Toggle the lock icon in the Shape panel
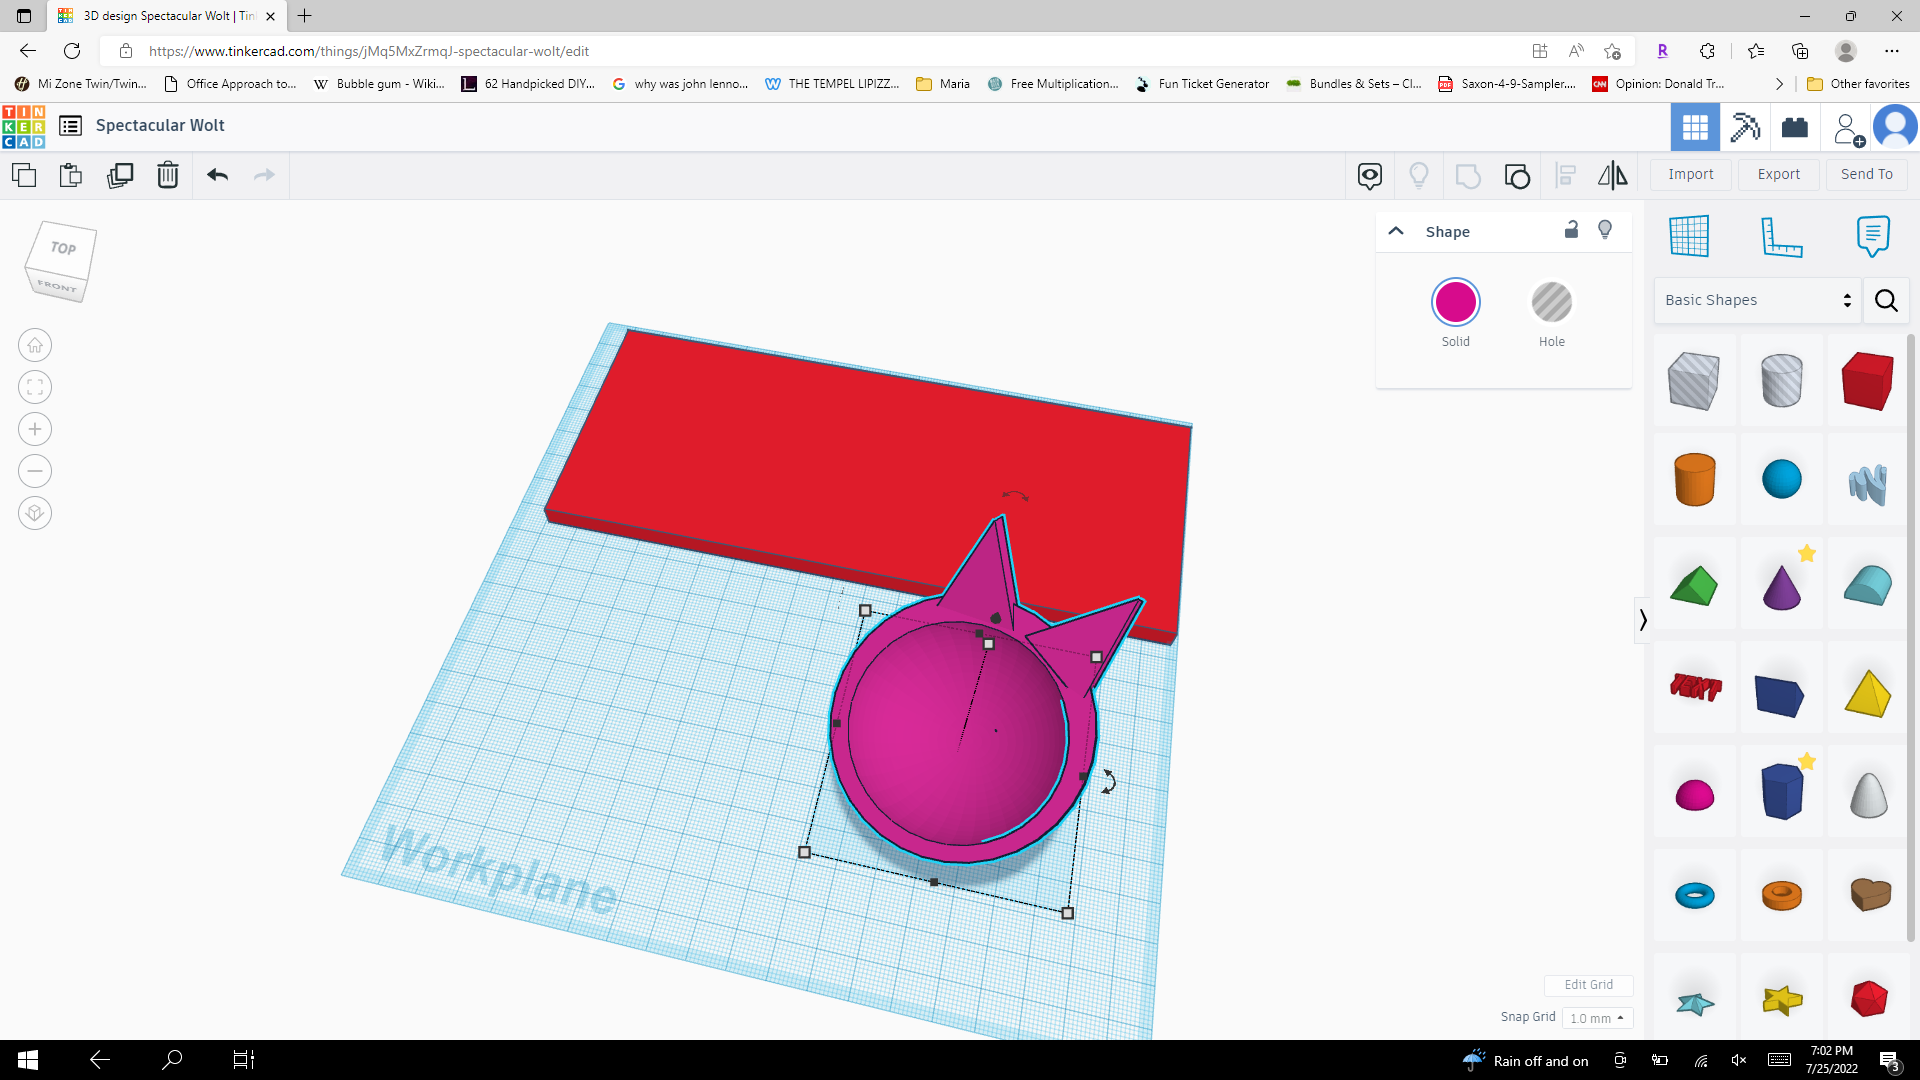 [1571, 230]
